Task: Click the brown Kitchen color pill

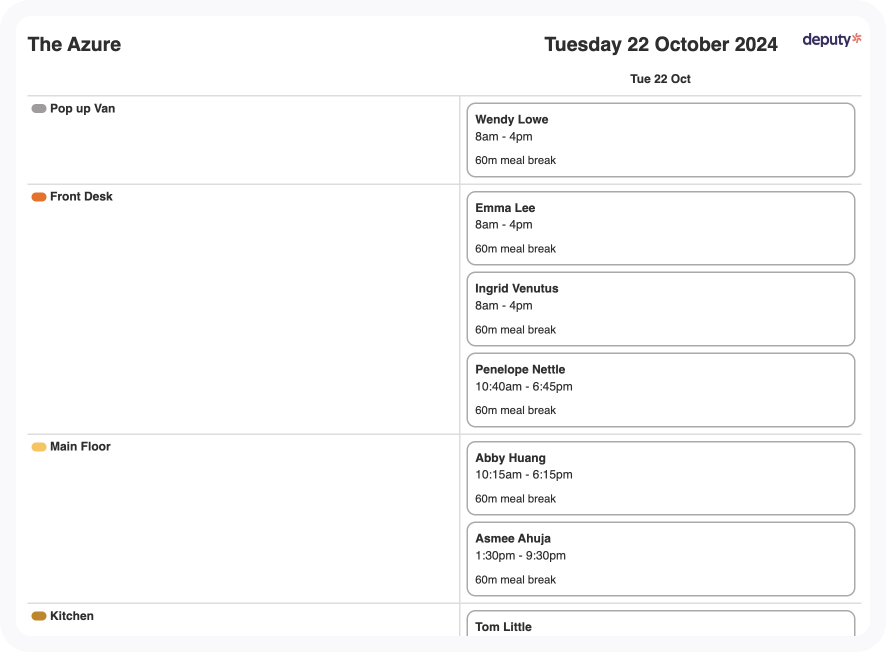Action: [x=39, y=616]
